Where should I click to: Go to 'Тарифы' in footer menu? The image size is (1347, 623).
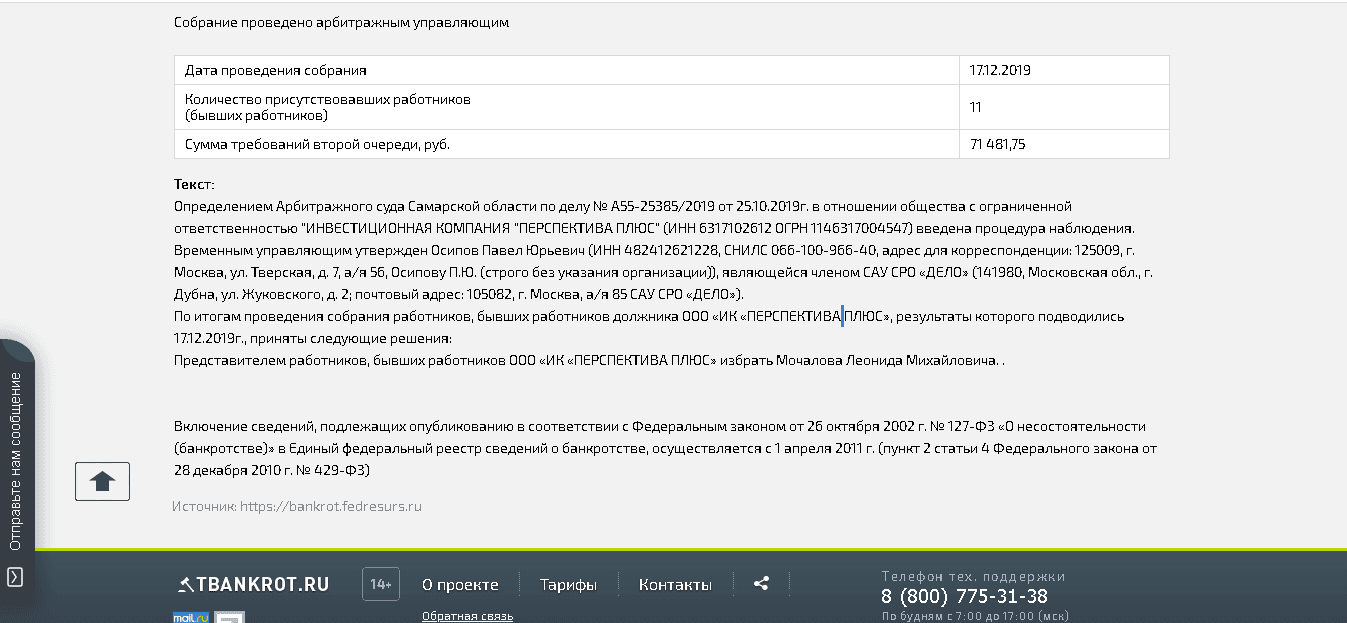pos(568,585)
